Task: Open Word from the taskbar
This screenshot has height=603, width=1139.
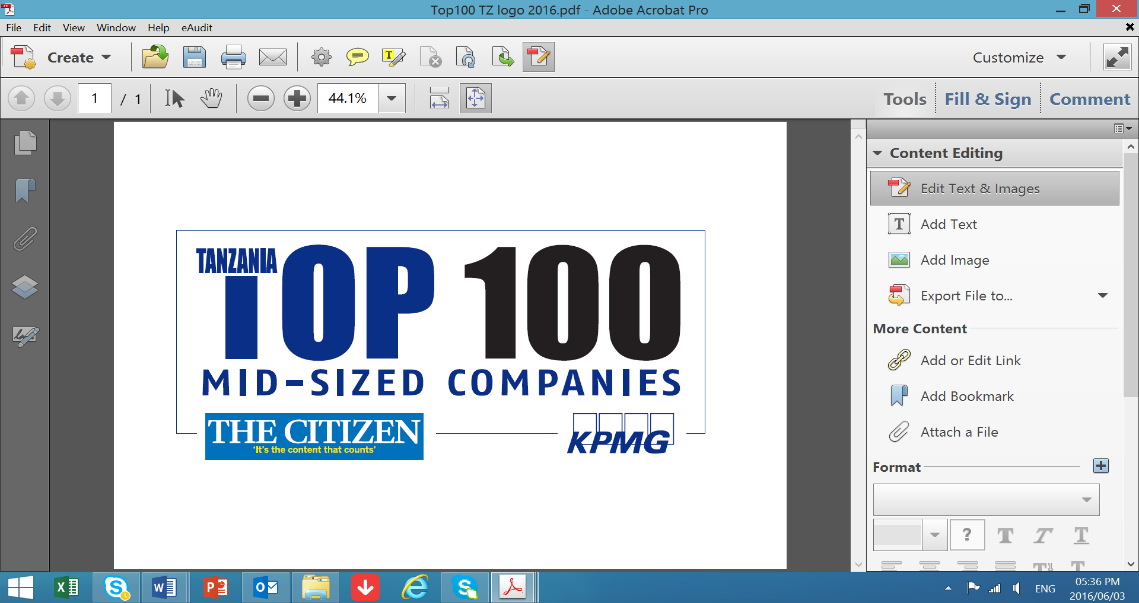Action: coord(164,587)
